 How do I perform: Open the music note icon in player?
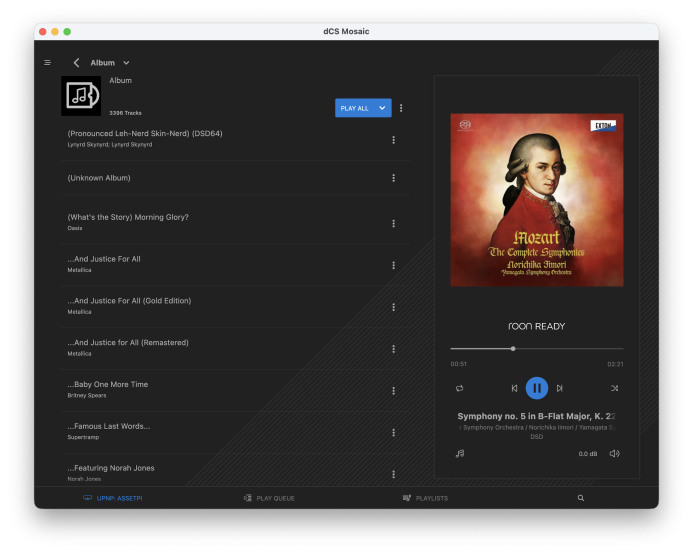460,454
